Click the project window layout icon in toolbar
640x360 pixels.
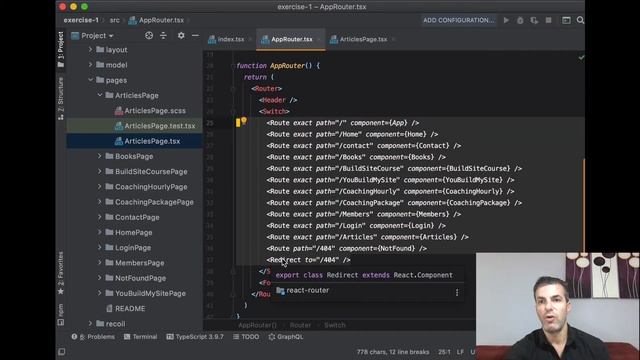pos(566,20)
